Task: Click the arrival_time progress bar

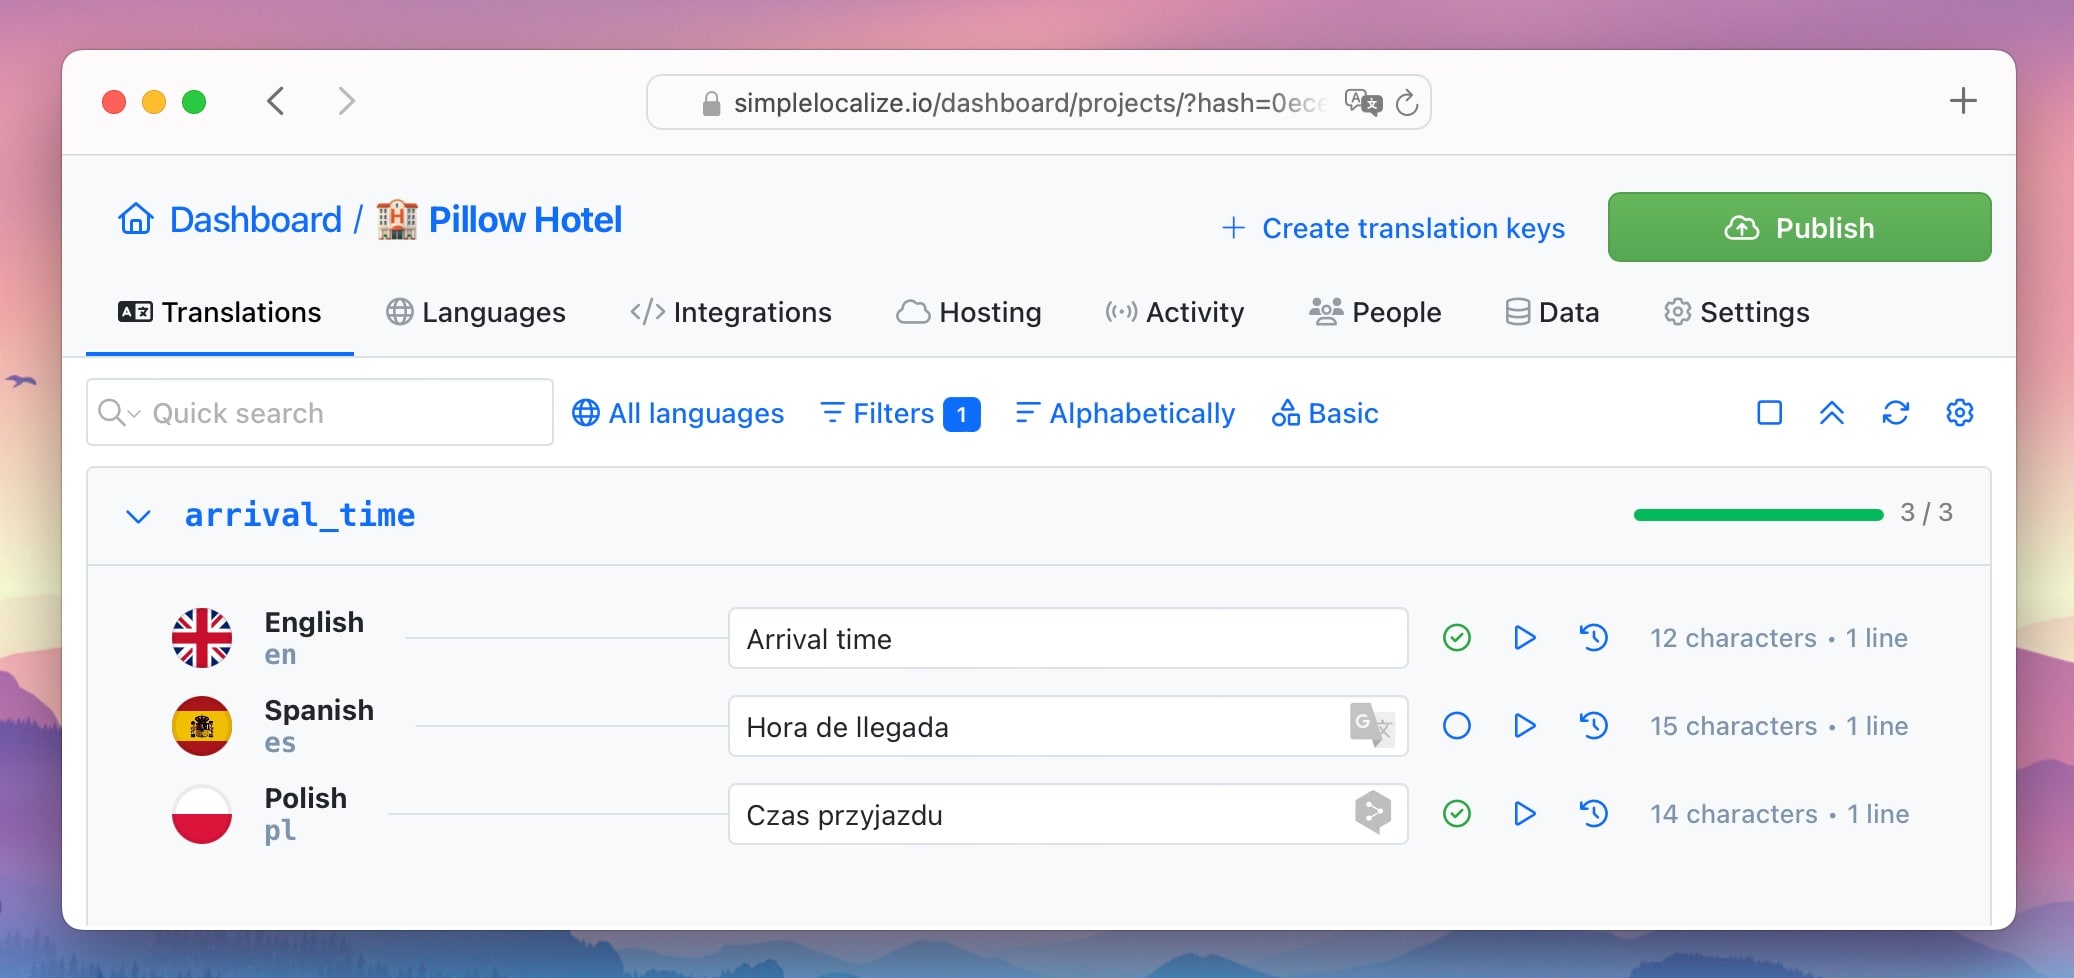Action: click(x=1758, y=514)
